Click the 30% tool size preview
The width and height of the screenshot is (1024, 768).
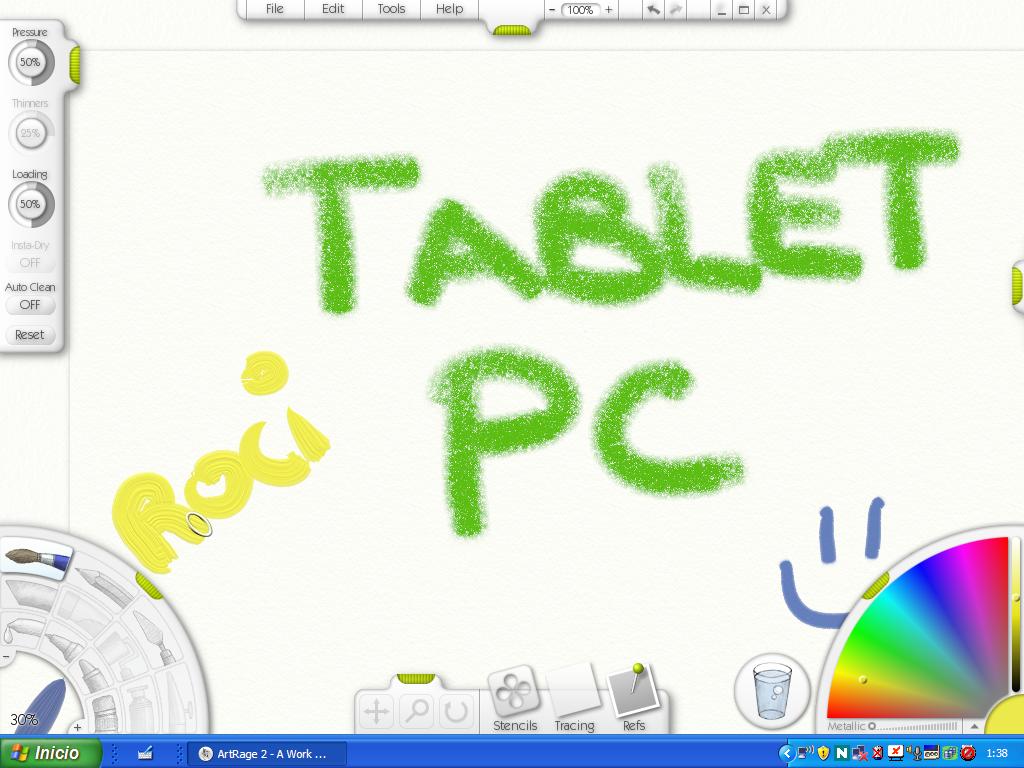click(24, 720)
